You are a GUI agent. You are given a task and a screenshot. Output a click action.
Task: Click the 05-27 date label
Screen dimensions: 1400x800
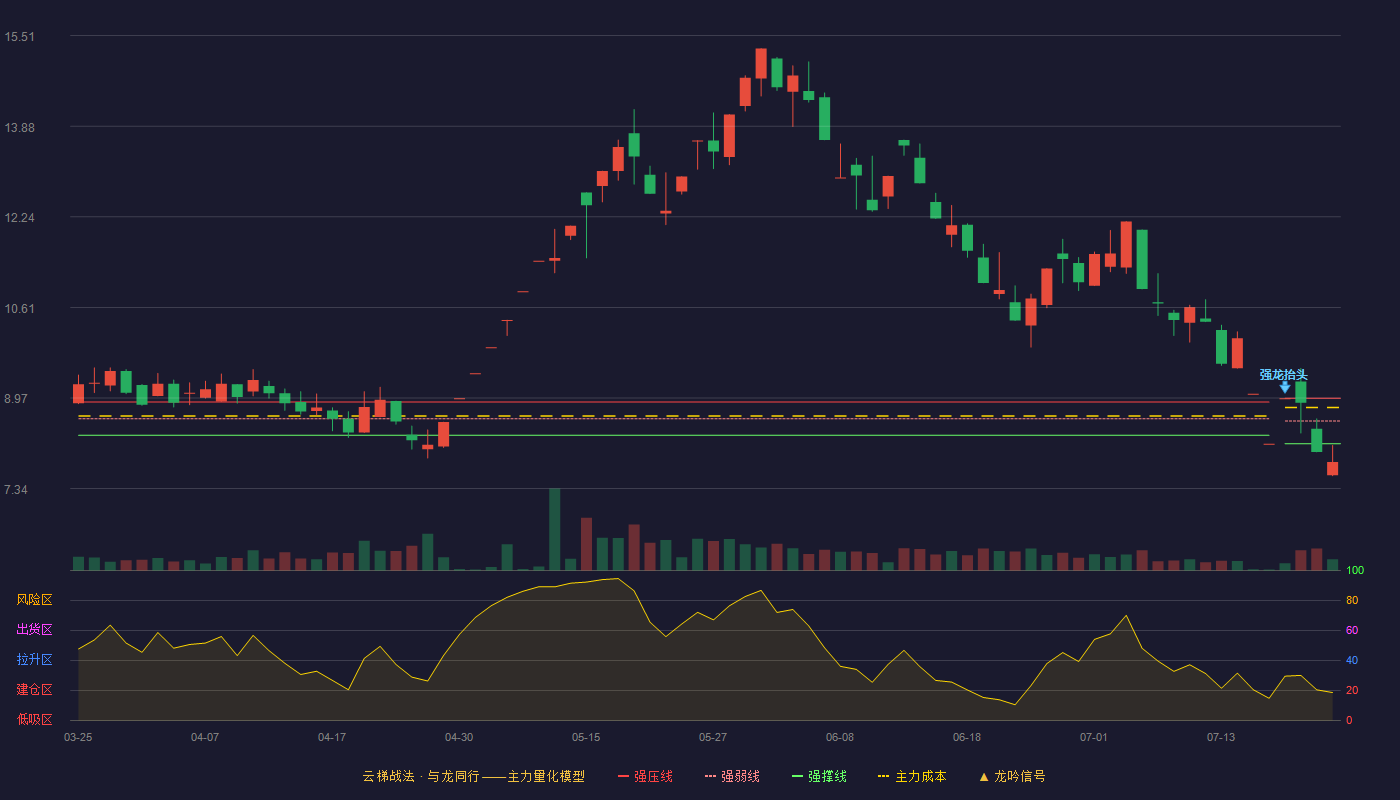[713, 737]
